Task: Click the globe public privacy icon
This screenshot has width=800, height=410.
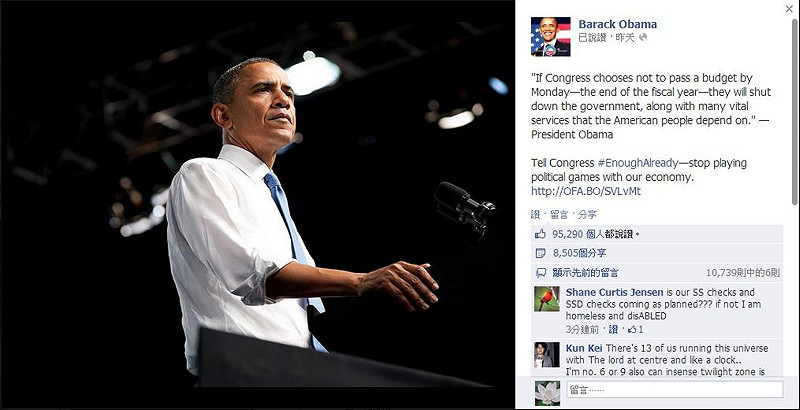Action: 643,37
